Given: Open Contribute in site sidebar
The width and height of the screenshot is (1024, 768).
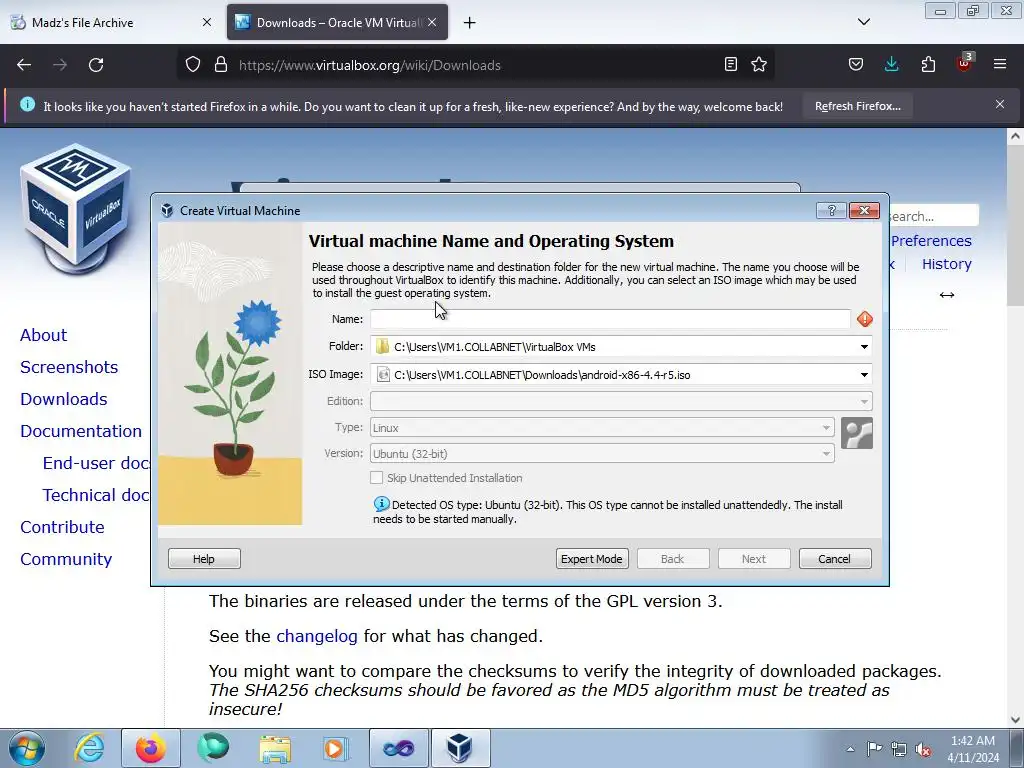Looking at the screenshot, I should click(62, 527).
